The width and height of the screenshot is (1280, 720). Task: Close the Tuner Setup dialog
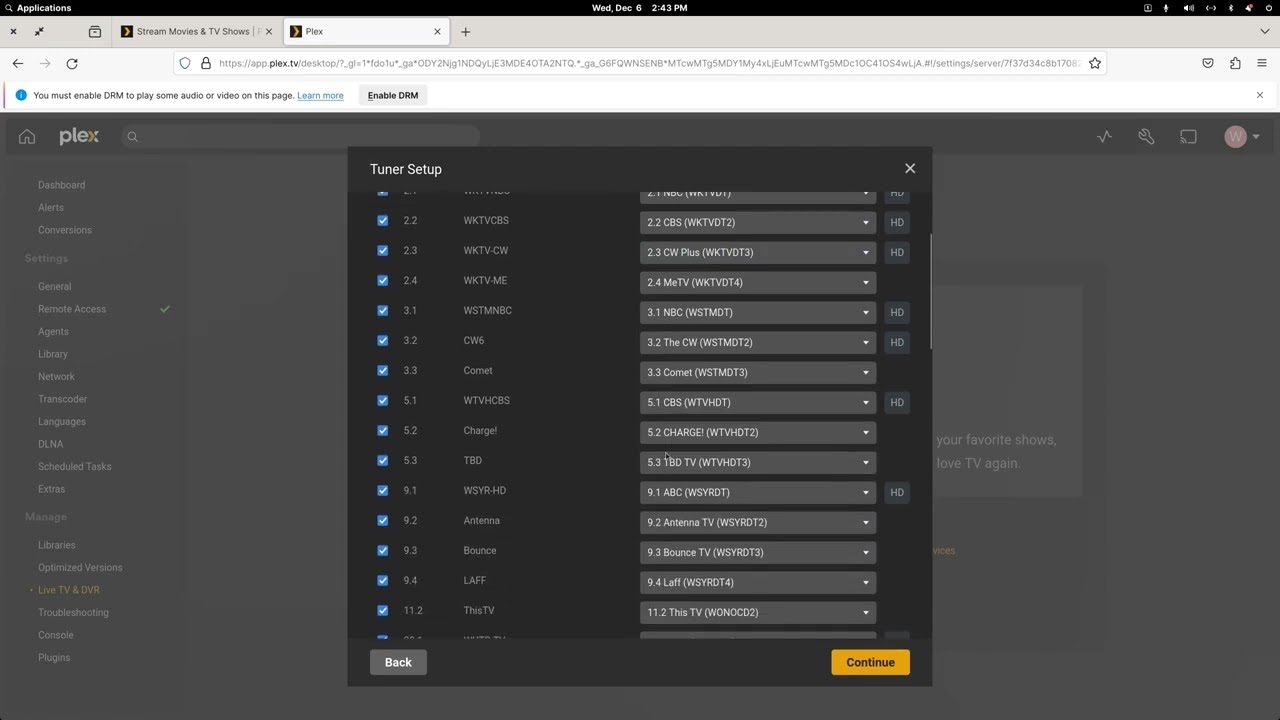click(910, 169)
